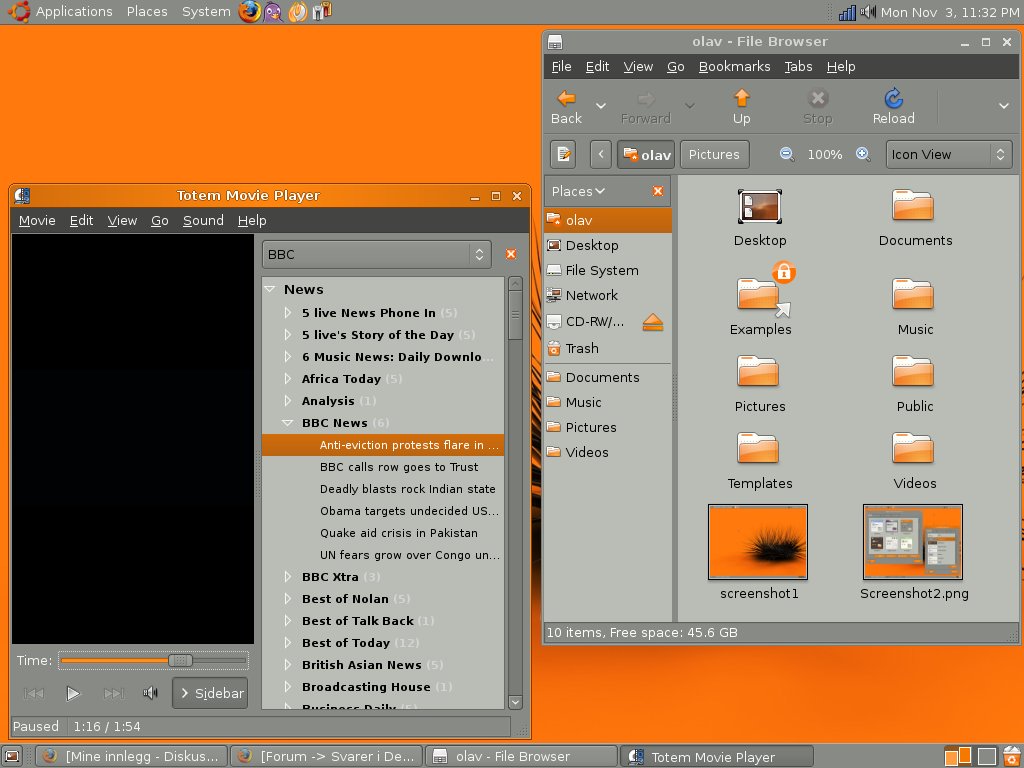Expand the Best of Today tree node
Screen dimensions: 1024x768
coord(288,643)
